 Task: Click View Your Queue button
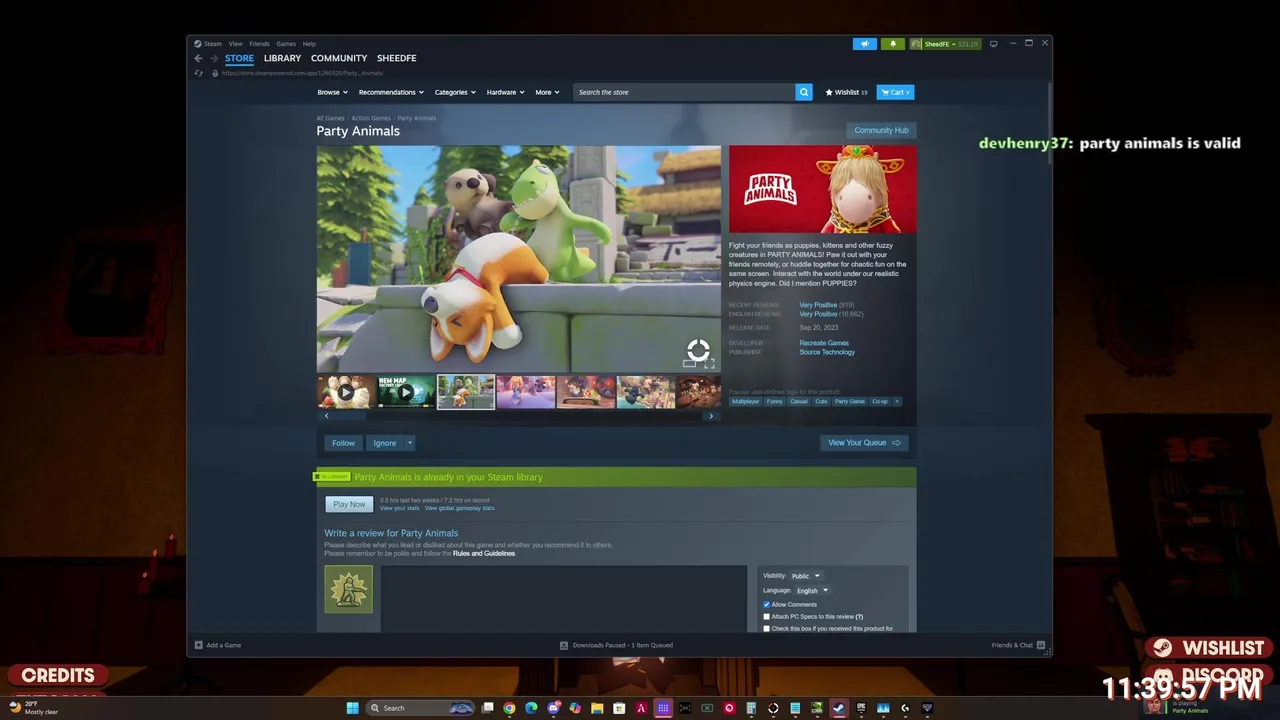[x=864, y=443]
